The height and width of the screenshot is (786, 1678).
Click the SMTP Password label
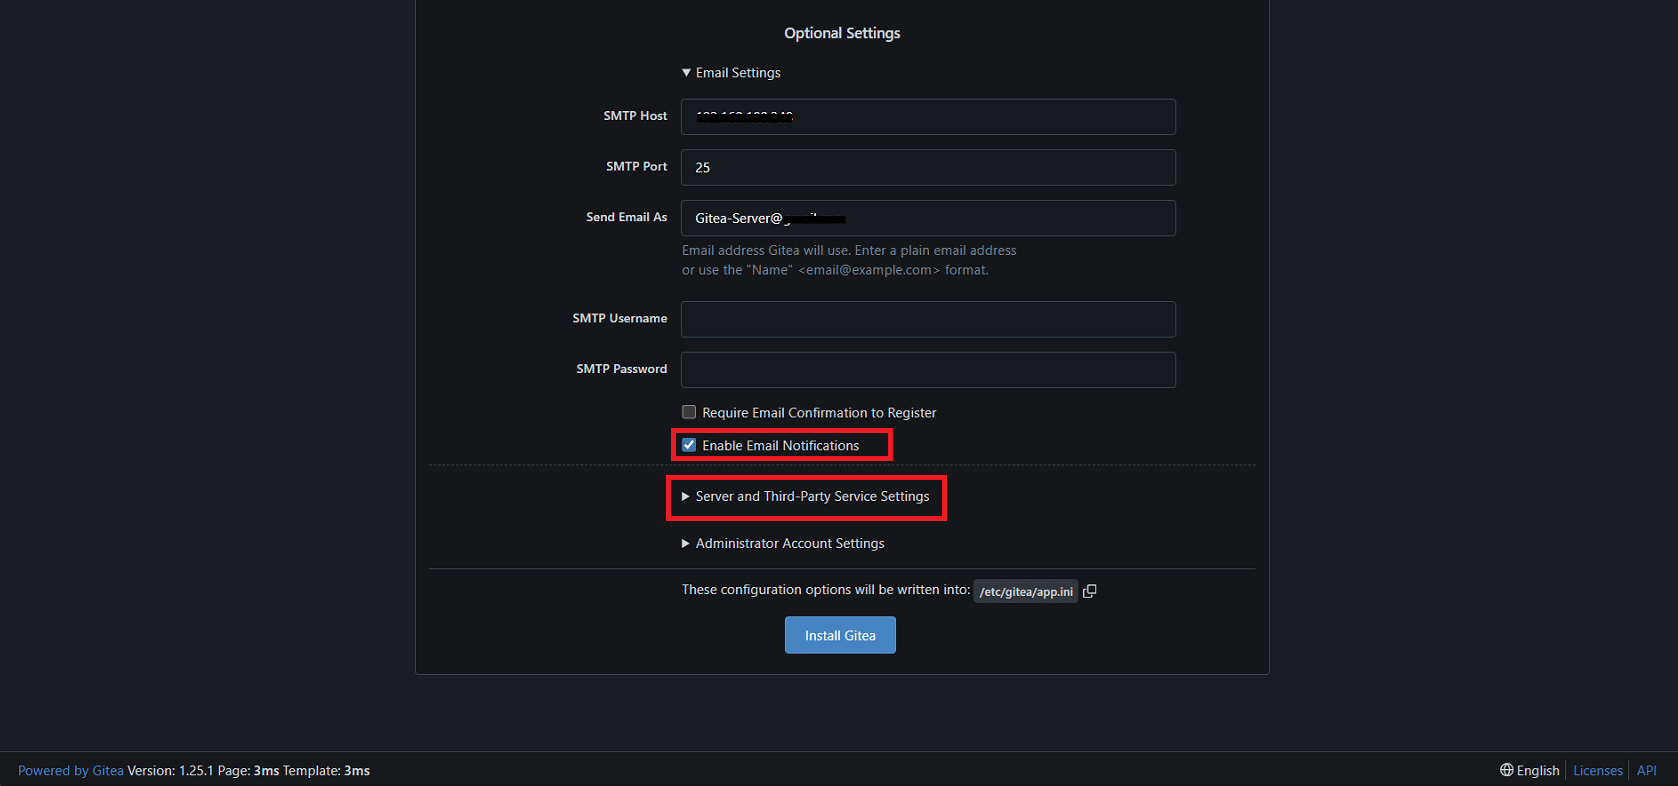tap(621, 369)
